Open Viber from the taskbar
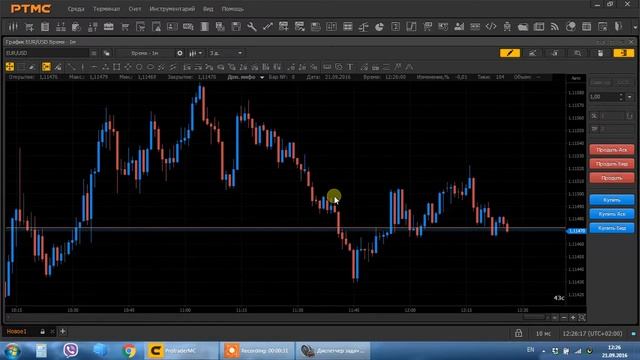640x360 pixels. pyautogui.click(x=71, y=350)
